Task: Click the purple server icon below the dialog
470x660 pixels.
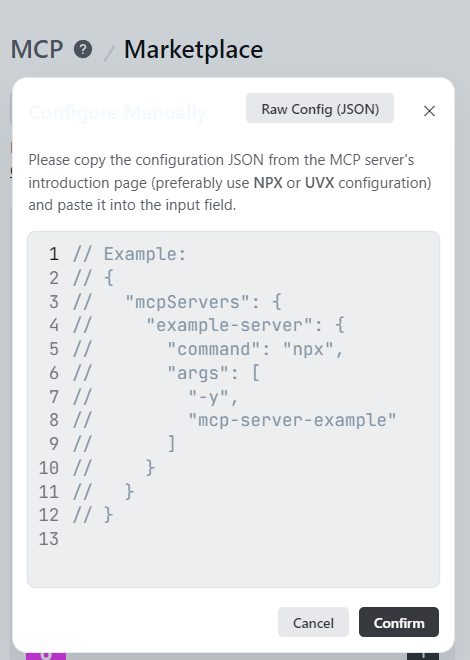Action: tap(46, 656)
